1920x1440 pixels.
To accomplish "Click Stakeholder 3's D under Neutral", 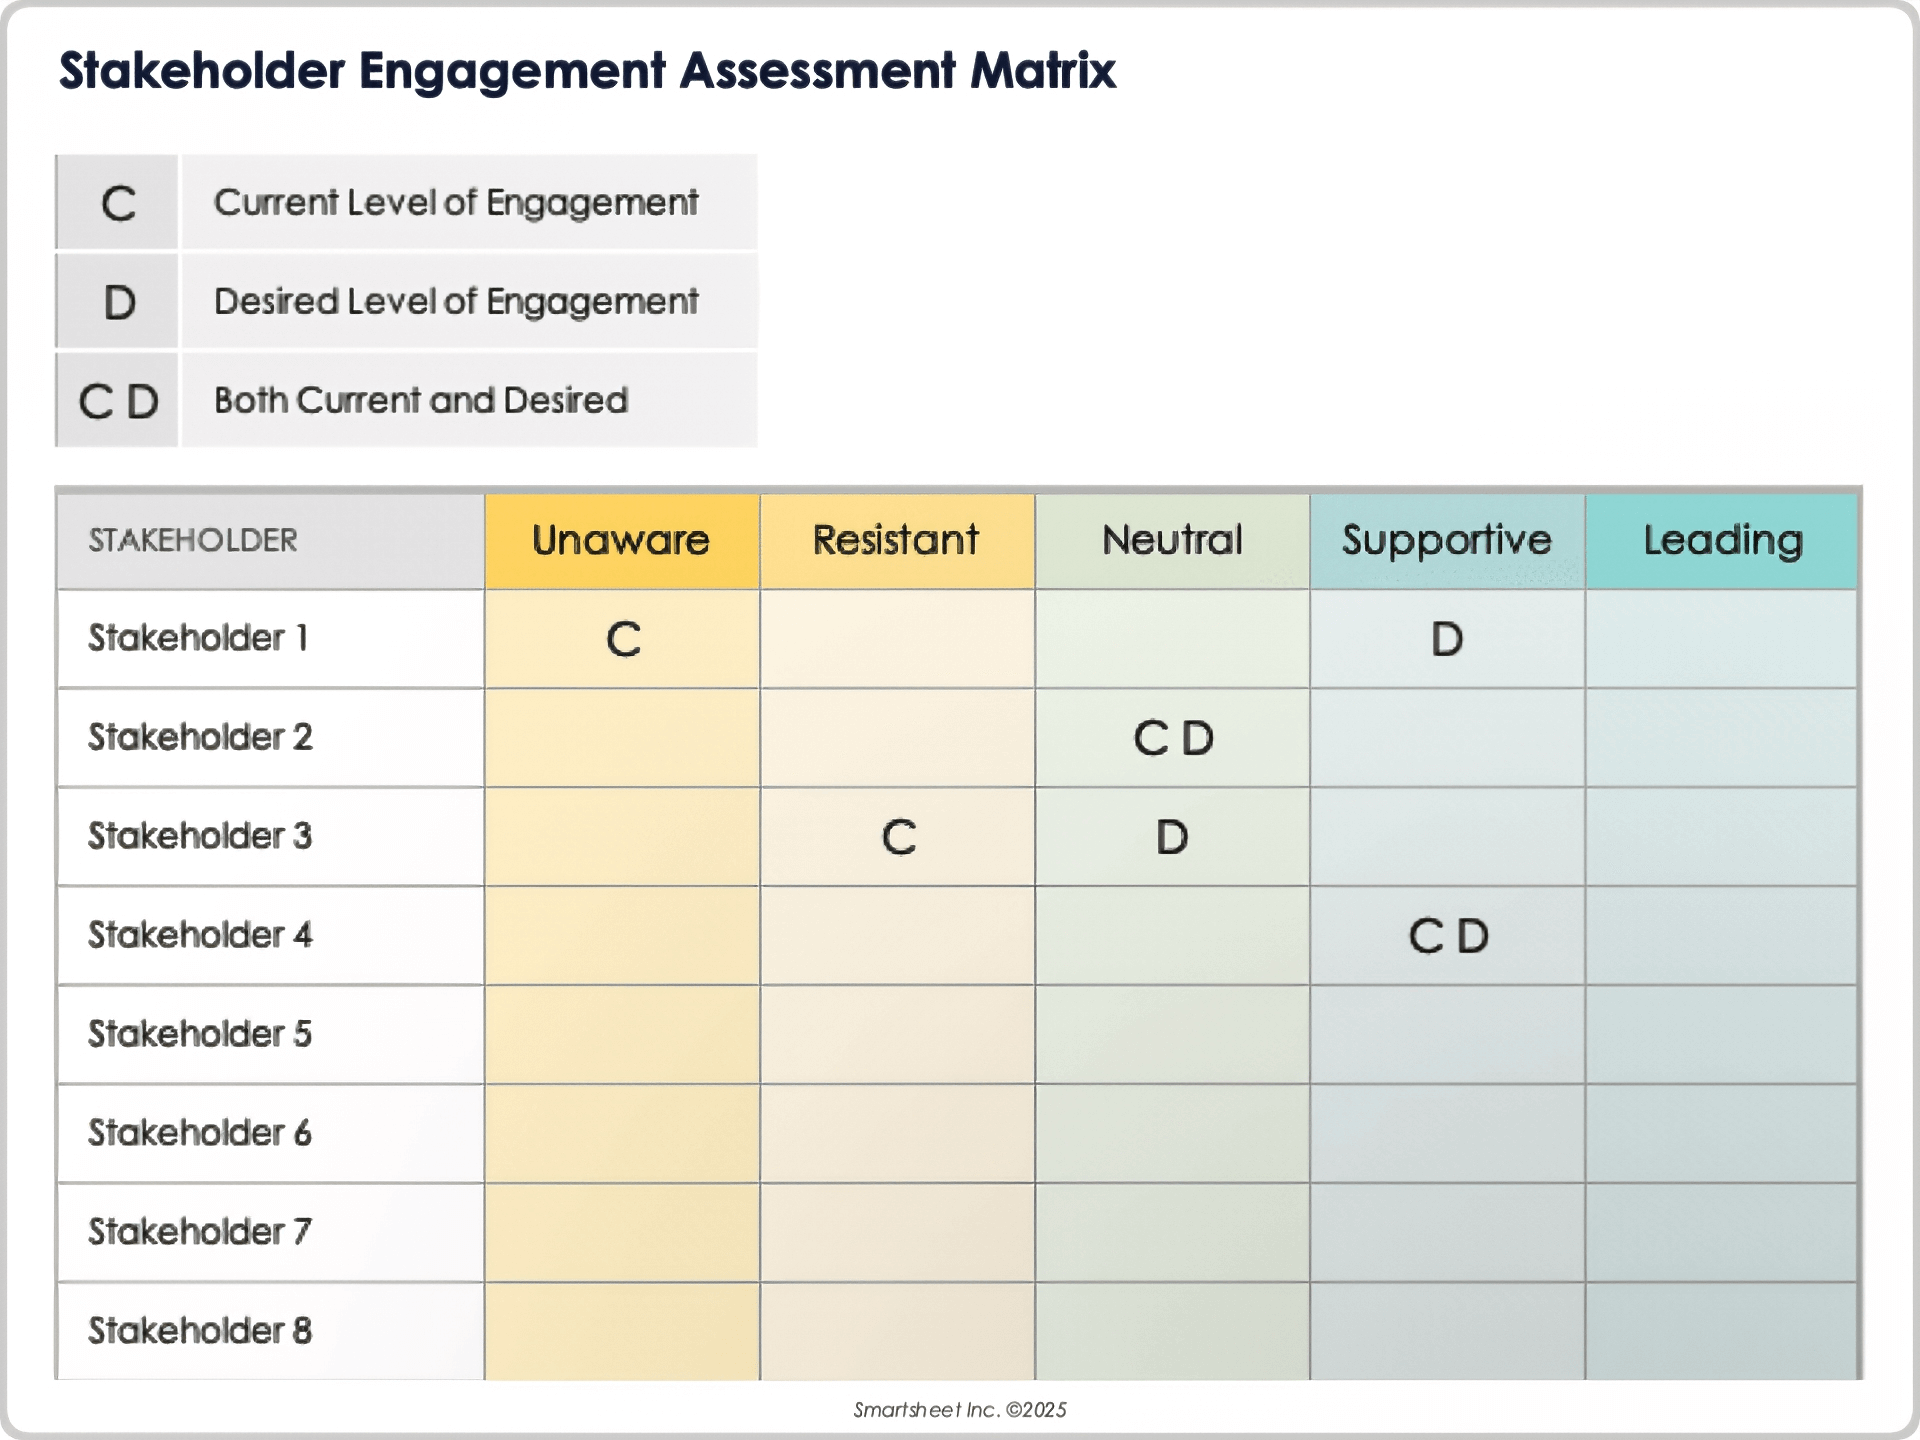I will click(1172, 837).
